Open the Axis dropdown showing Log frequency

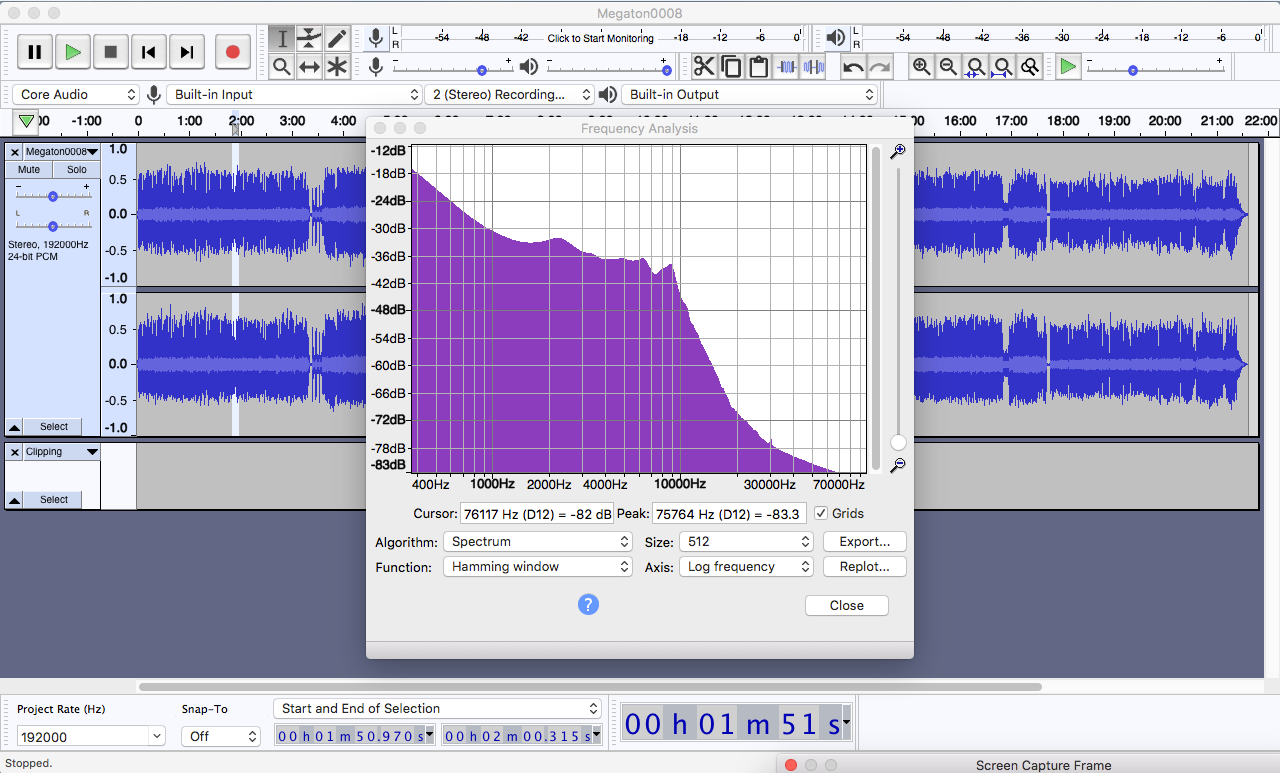[746, 566]
